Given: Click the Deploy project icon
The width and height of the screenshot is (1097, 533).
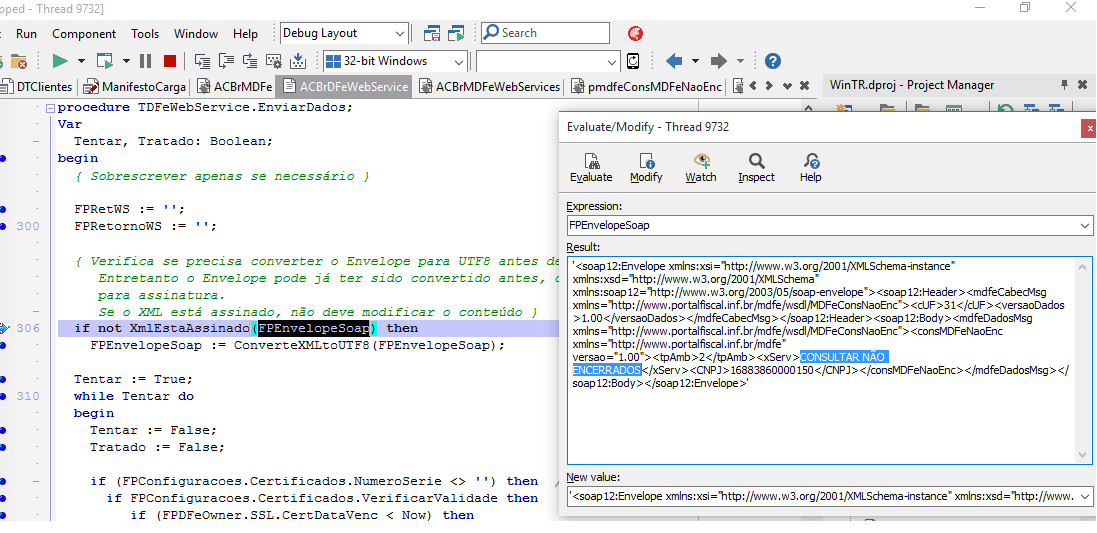Looking at the screenshot, I should [297, 61].
